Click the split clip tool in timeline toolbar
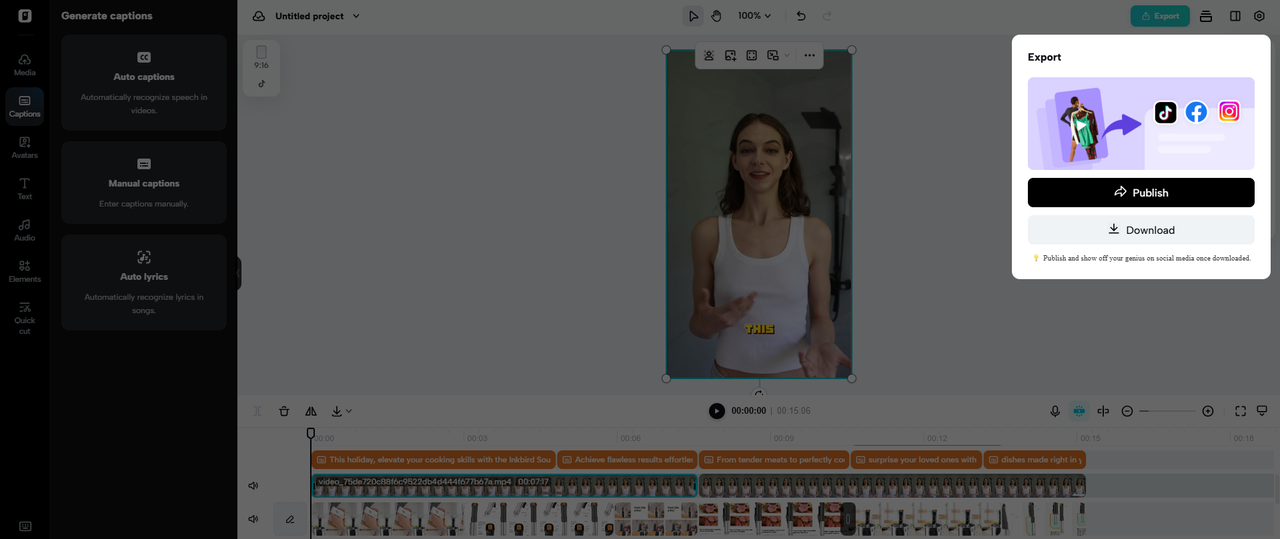This screenshot has height=539, width=1280. pos(257,411)
